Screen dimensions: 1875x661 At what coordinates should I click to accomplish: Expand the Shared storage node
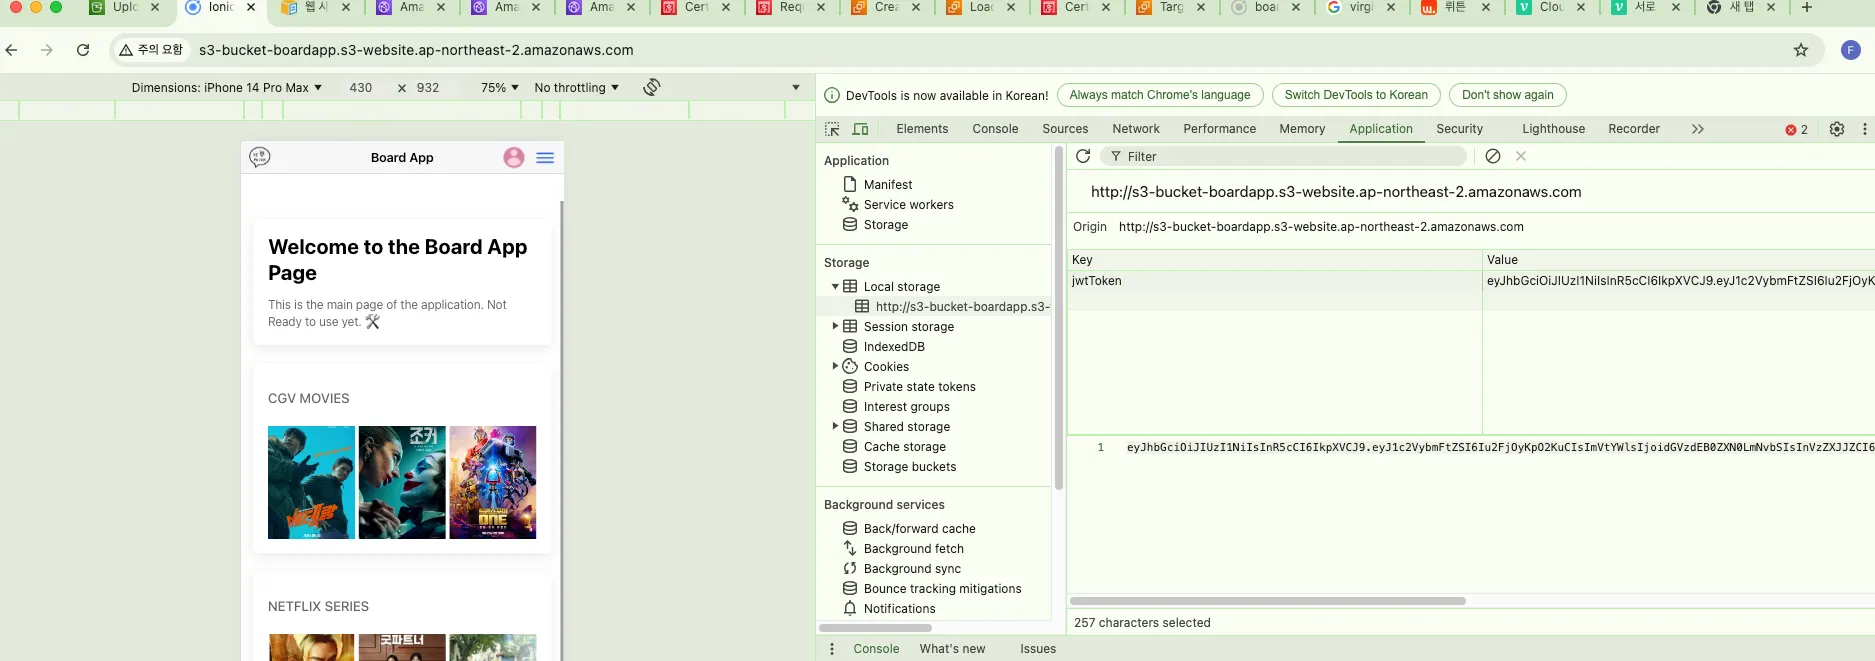click(x=835, y=426)
